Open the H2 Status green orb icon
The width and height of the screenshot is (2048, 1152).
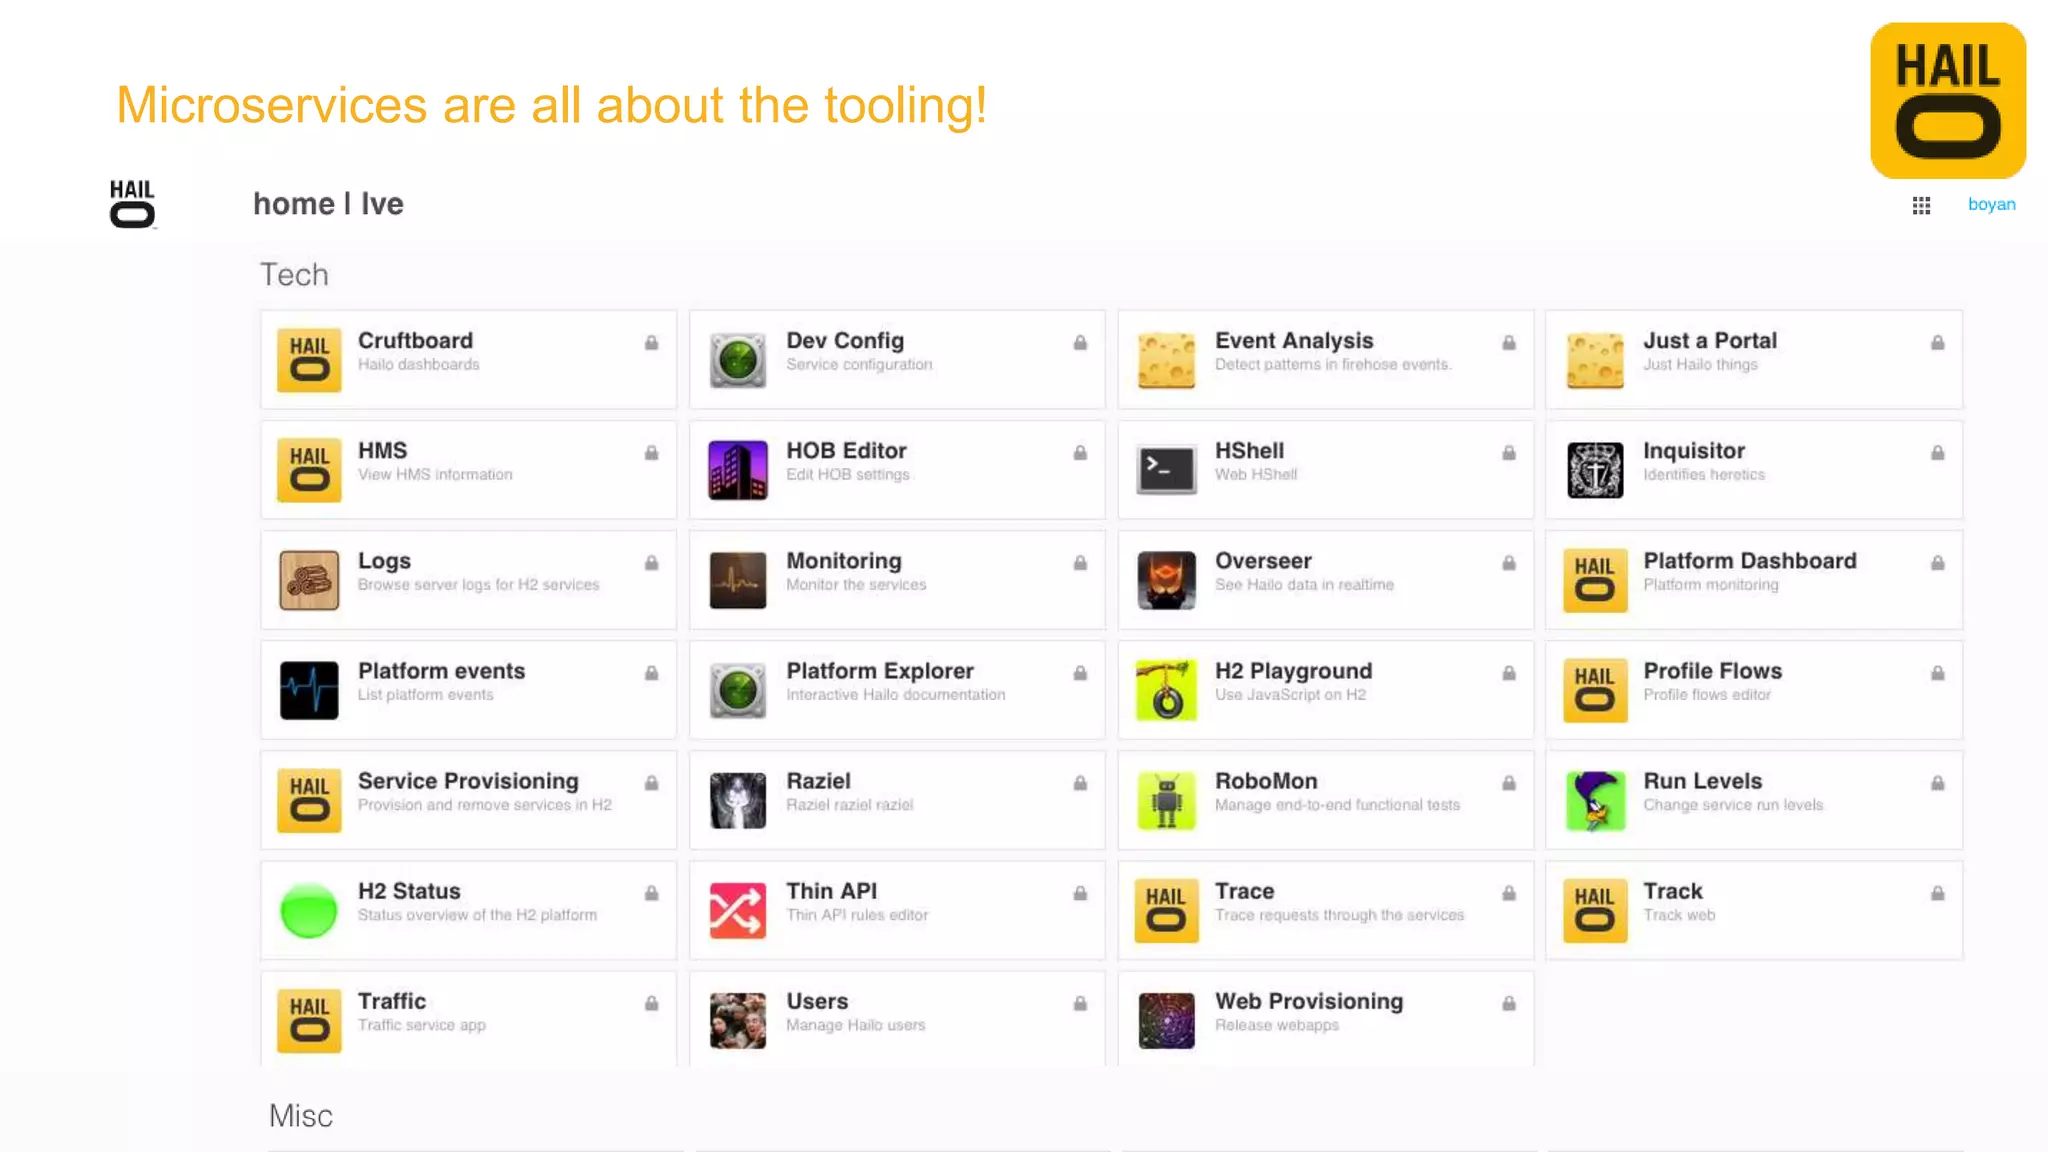309,910
